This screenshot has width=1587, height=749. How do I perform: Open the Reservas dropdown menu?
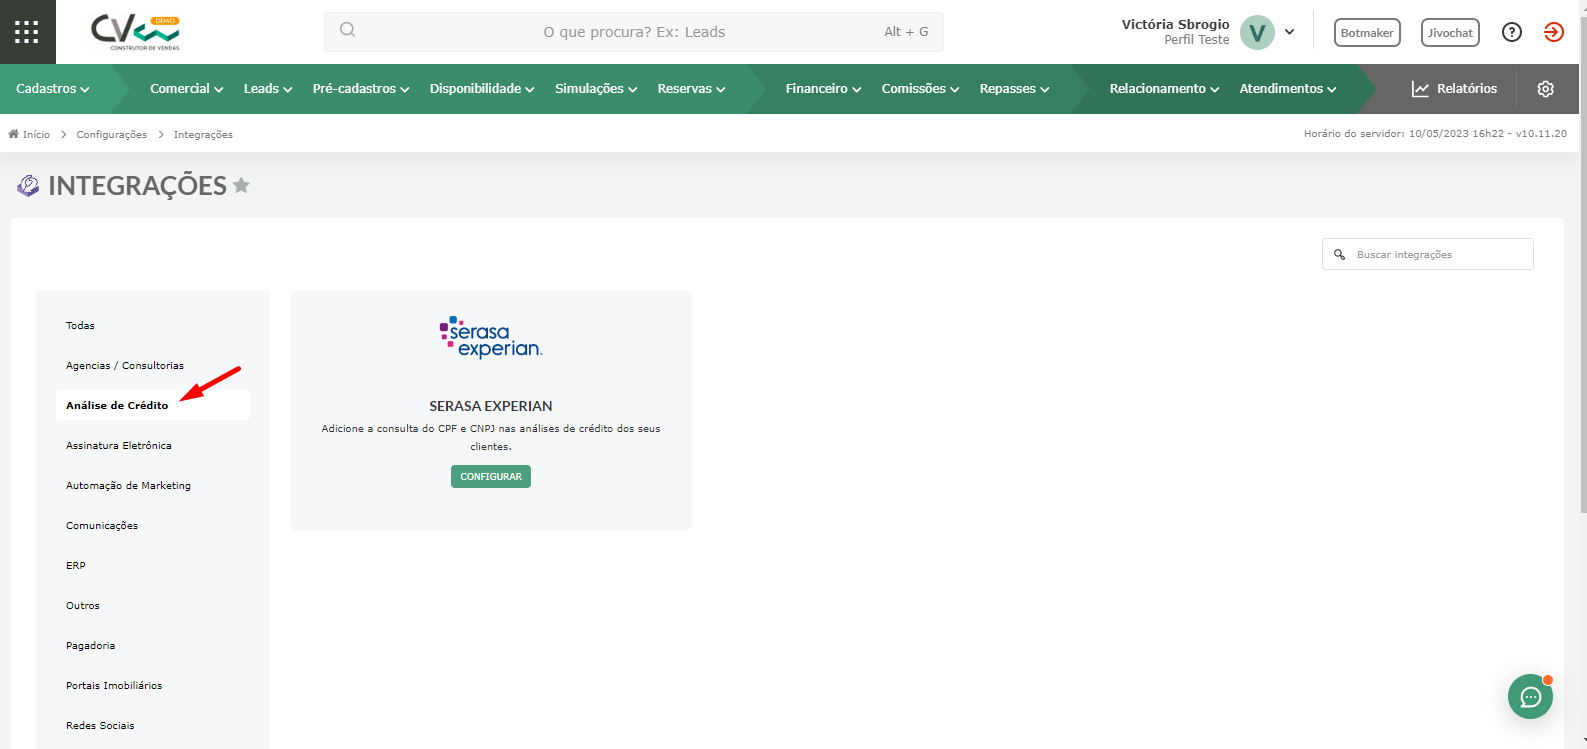pos(691,89)
